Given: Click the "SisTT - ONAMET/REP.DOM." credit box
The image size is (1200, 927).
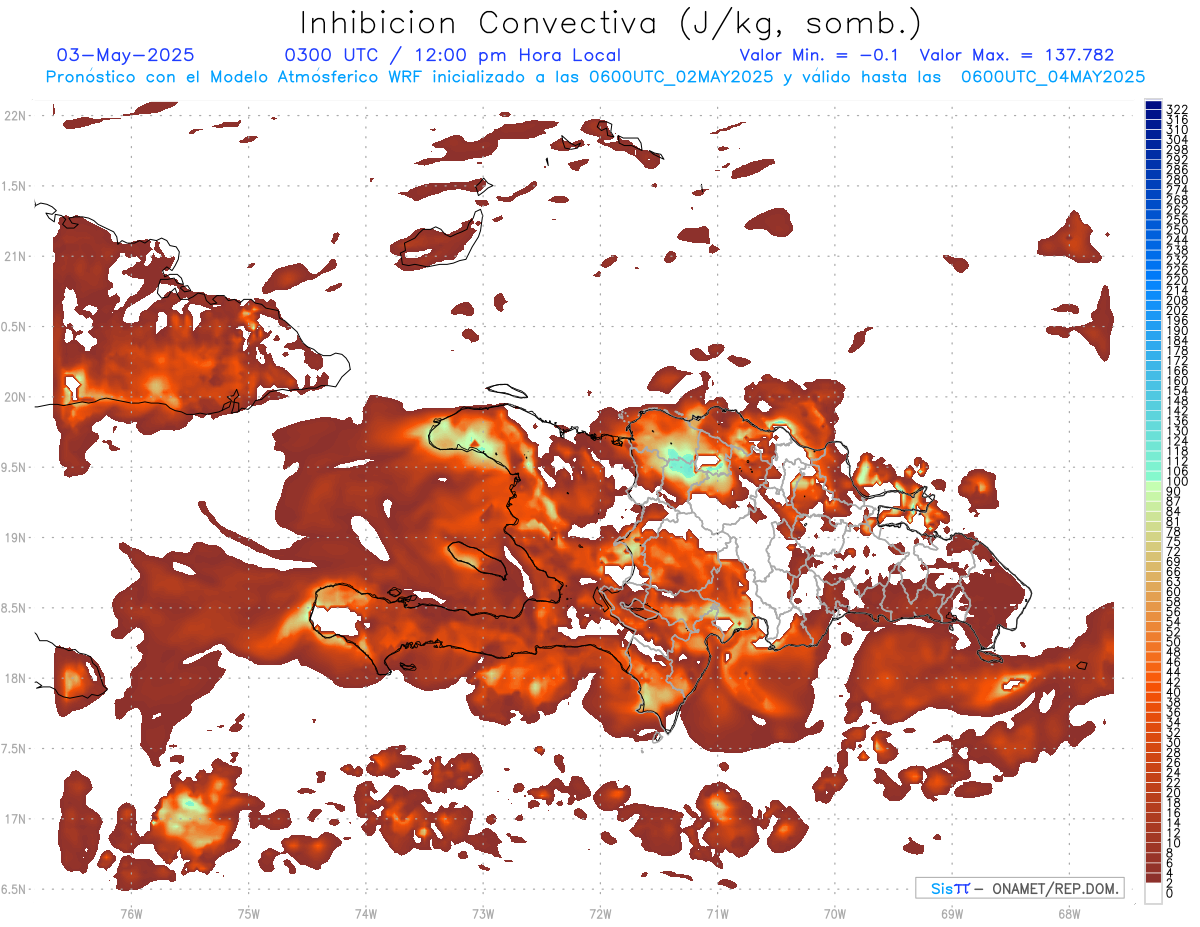Looking at the screenshot, I should (1019, 888).
